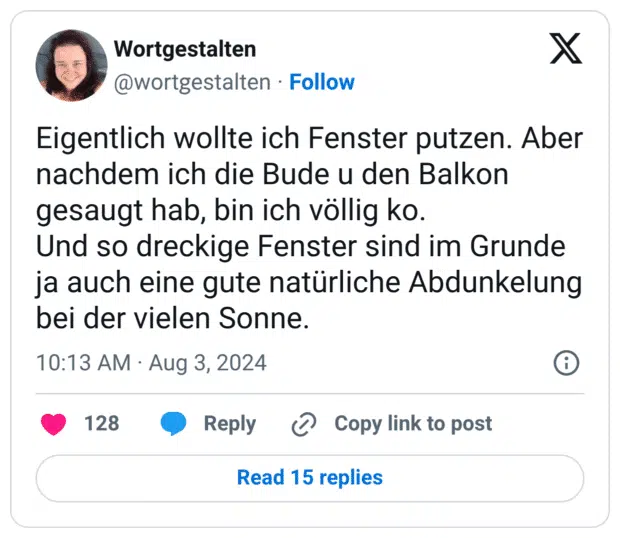Like the post with the heart icon
Screen dimensions: 620x538
point(53,424)
